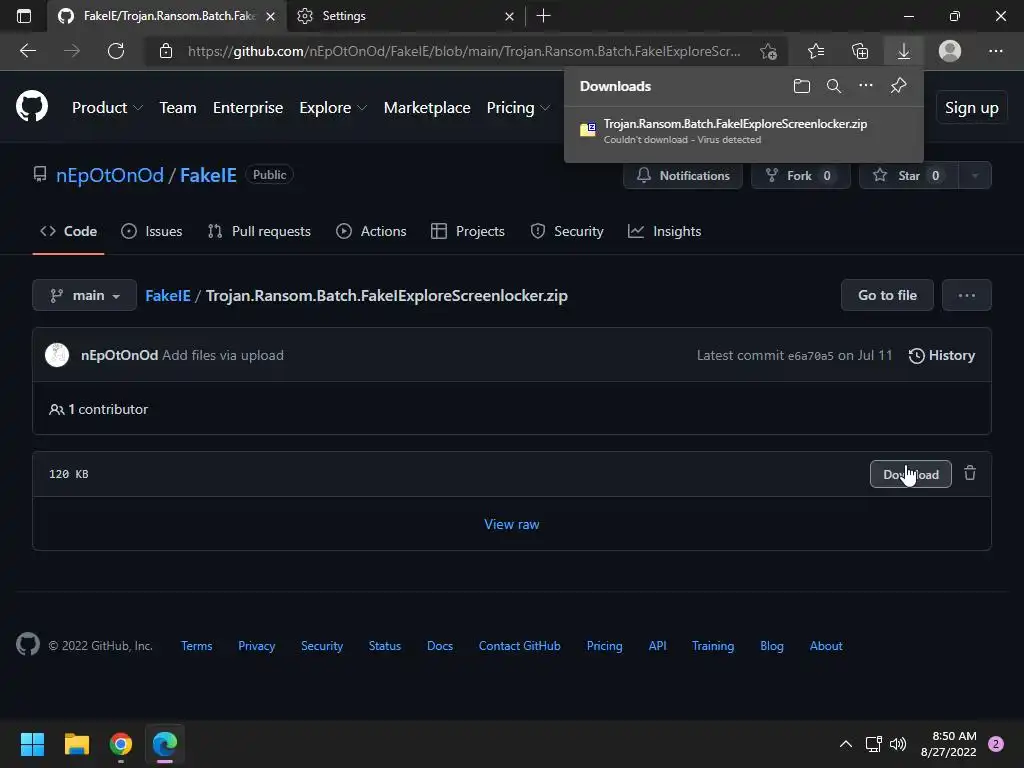Open the Issues tab
This screenshot has width=1024, height=768.
[152, 231]
